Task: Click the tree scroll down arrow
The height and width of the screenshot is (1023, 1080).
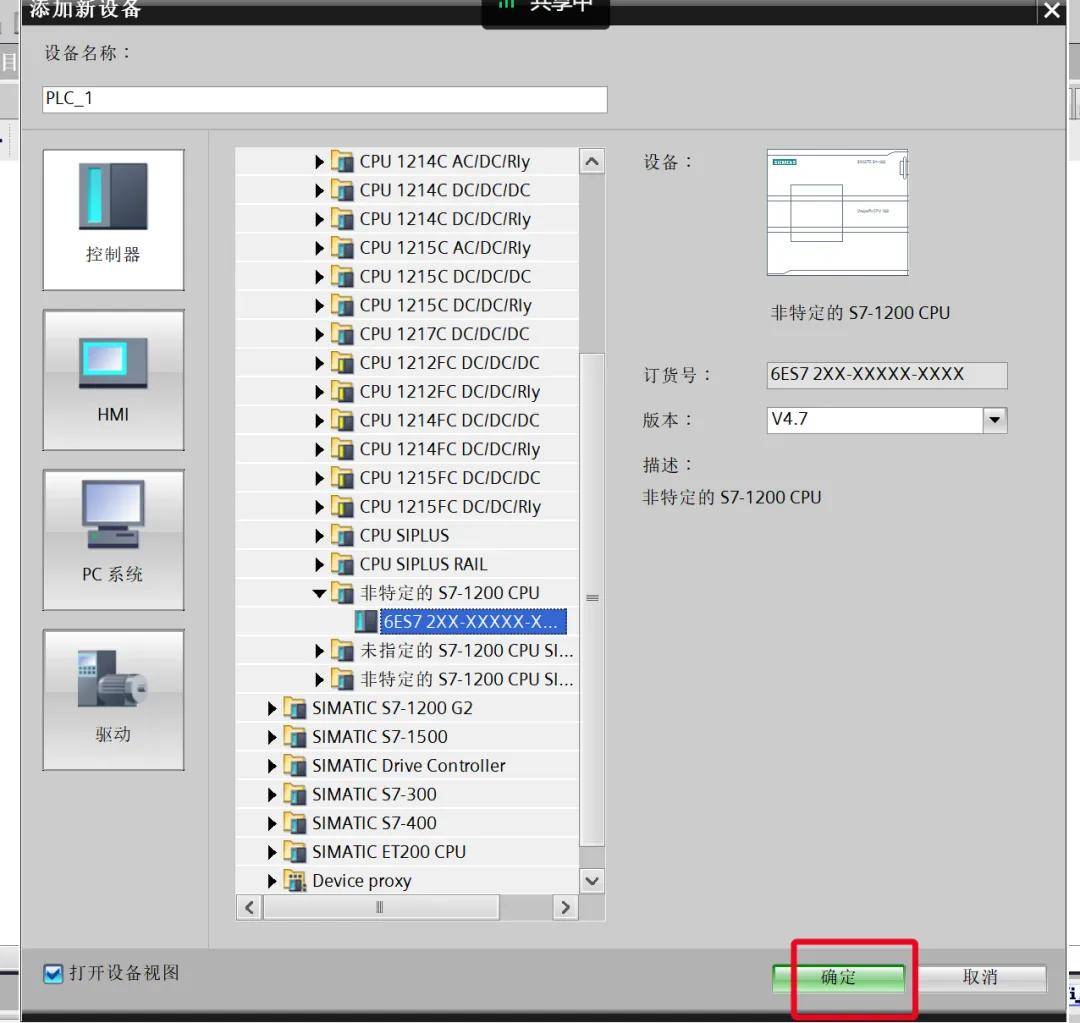Action: pyautogui.click(x=592, y=880)
